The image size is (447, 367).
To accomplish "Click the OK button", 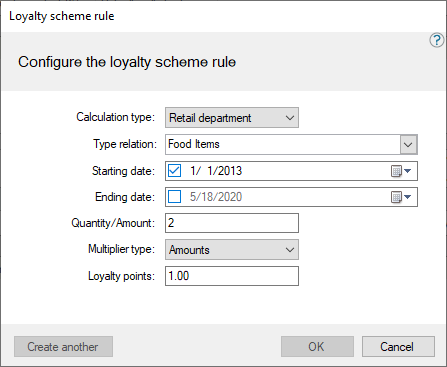I will (x=317, y=347).
